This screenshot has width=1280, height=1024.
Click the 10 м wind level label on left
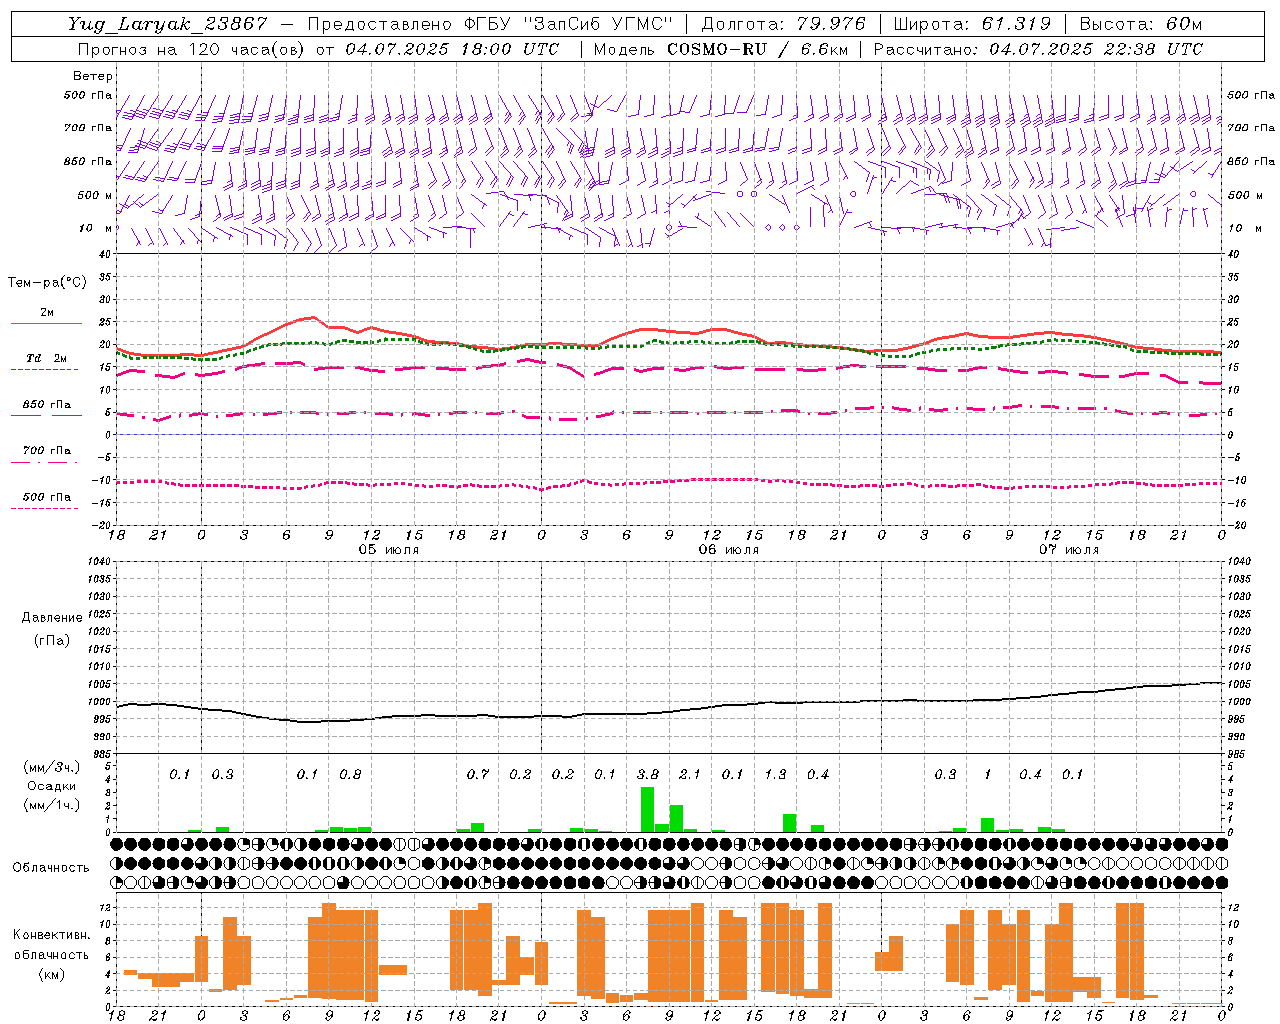pyautogui.click(x=97, y=228)
